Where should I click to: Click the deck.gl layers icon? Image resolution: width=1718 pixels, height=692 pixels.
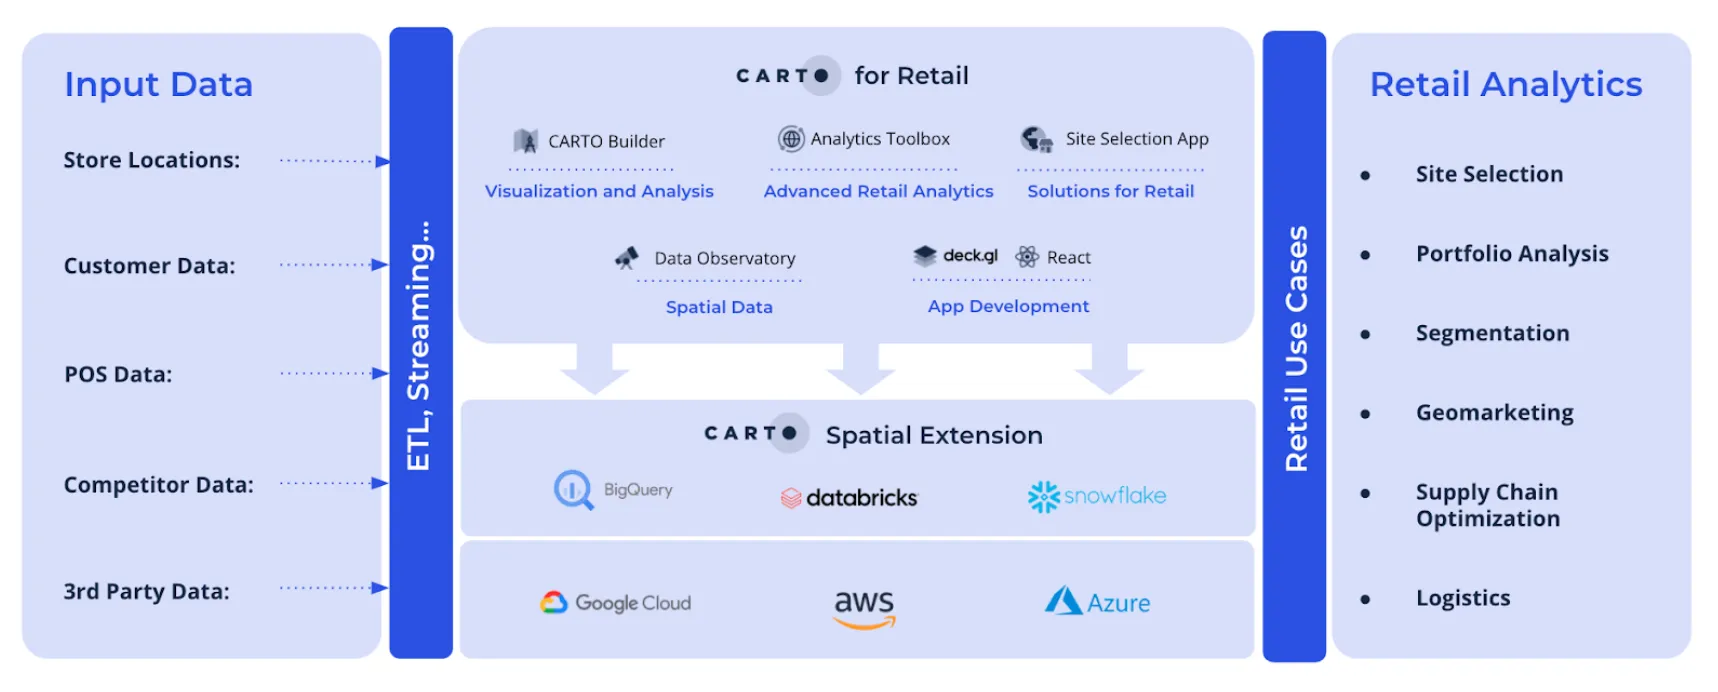[x=925, y=256]
